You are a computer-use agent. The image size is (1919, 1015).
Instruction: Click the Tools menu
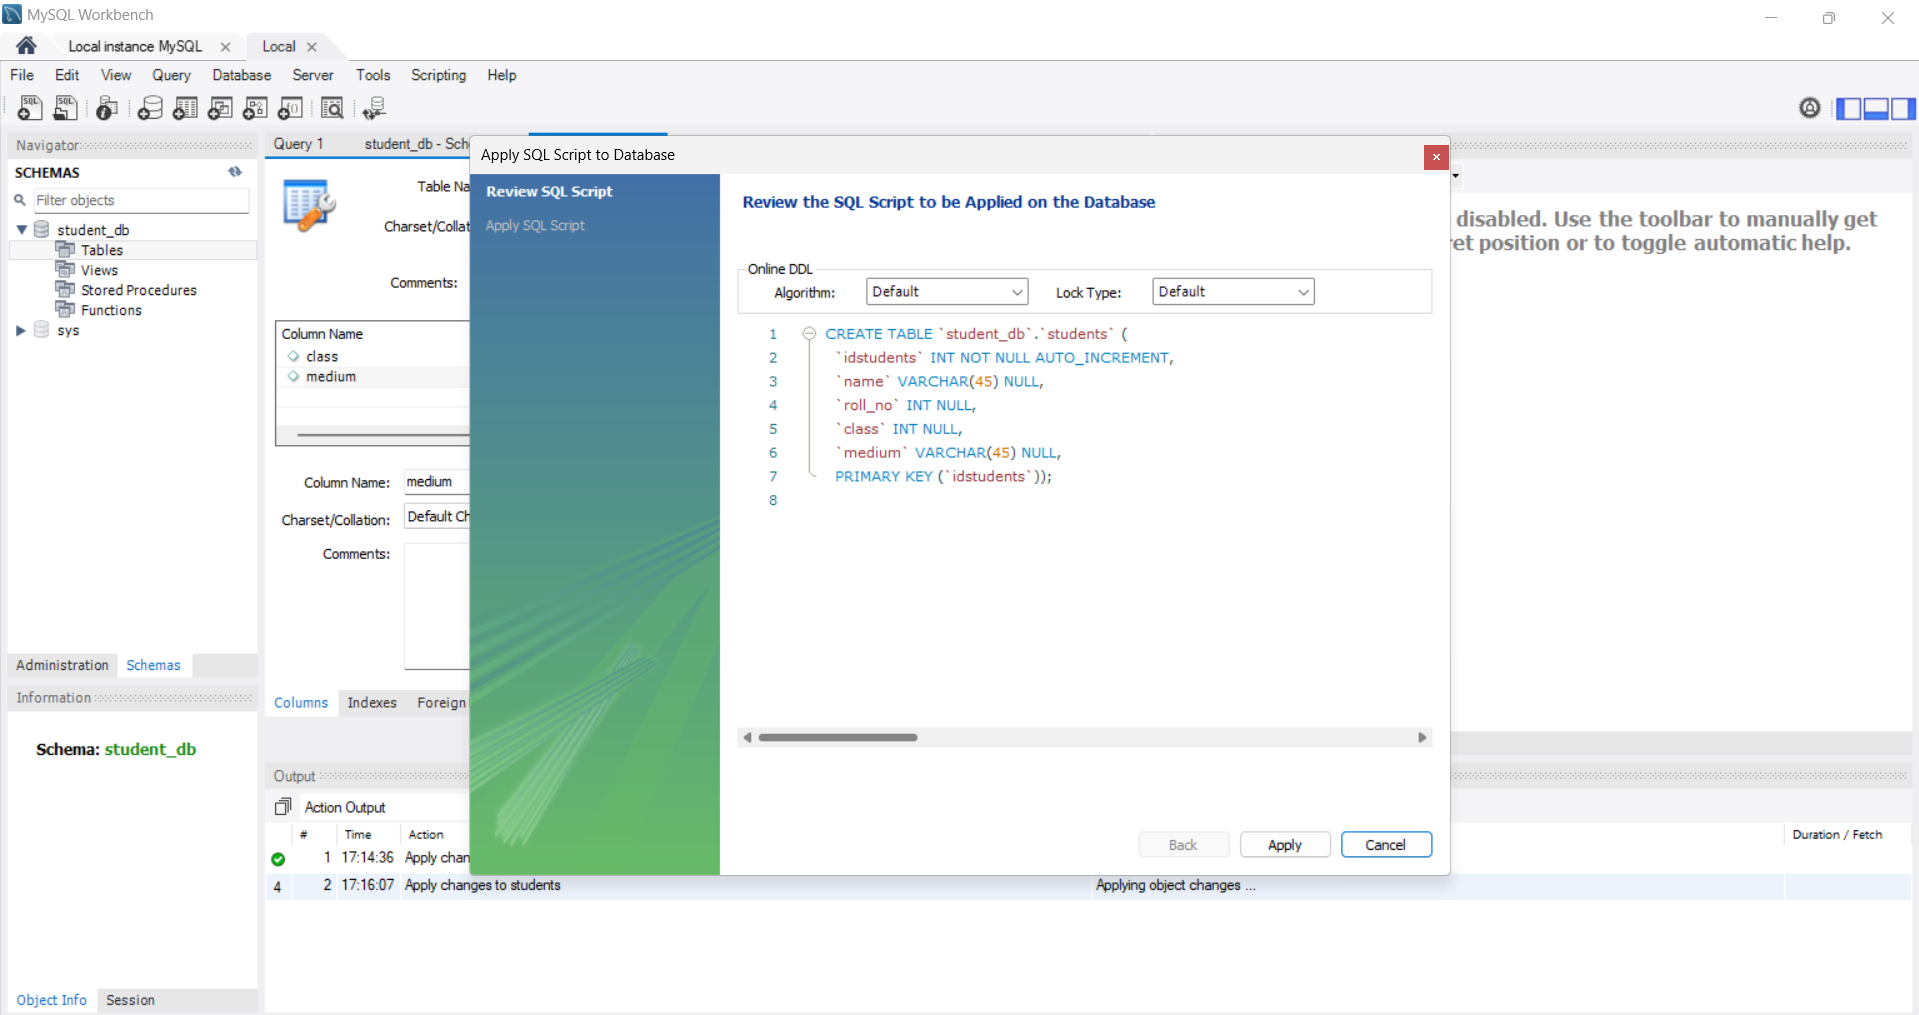pos(373,75)
